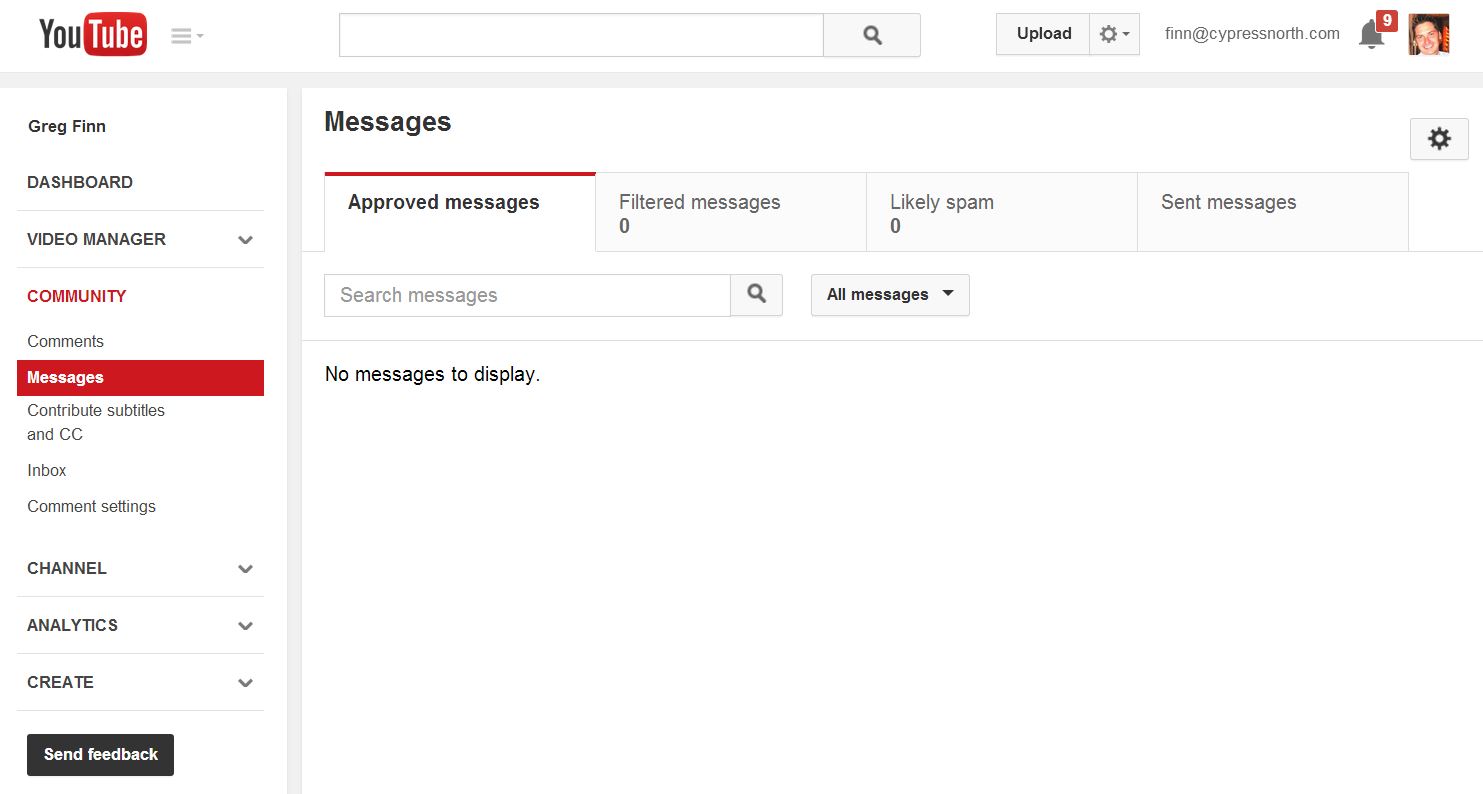This screenshot has height=794, width=1483.
Task: Open the All messages filter dropdown
Action: tap(890, 295)
